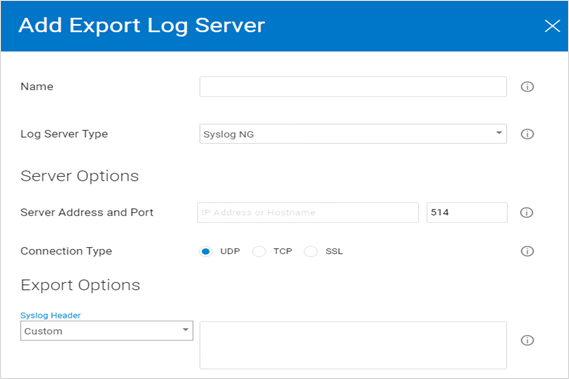Click the info icon beside Syslog Header

pyautogui.click(x=527, y=340)
